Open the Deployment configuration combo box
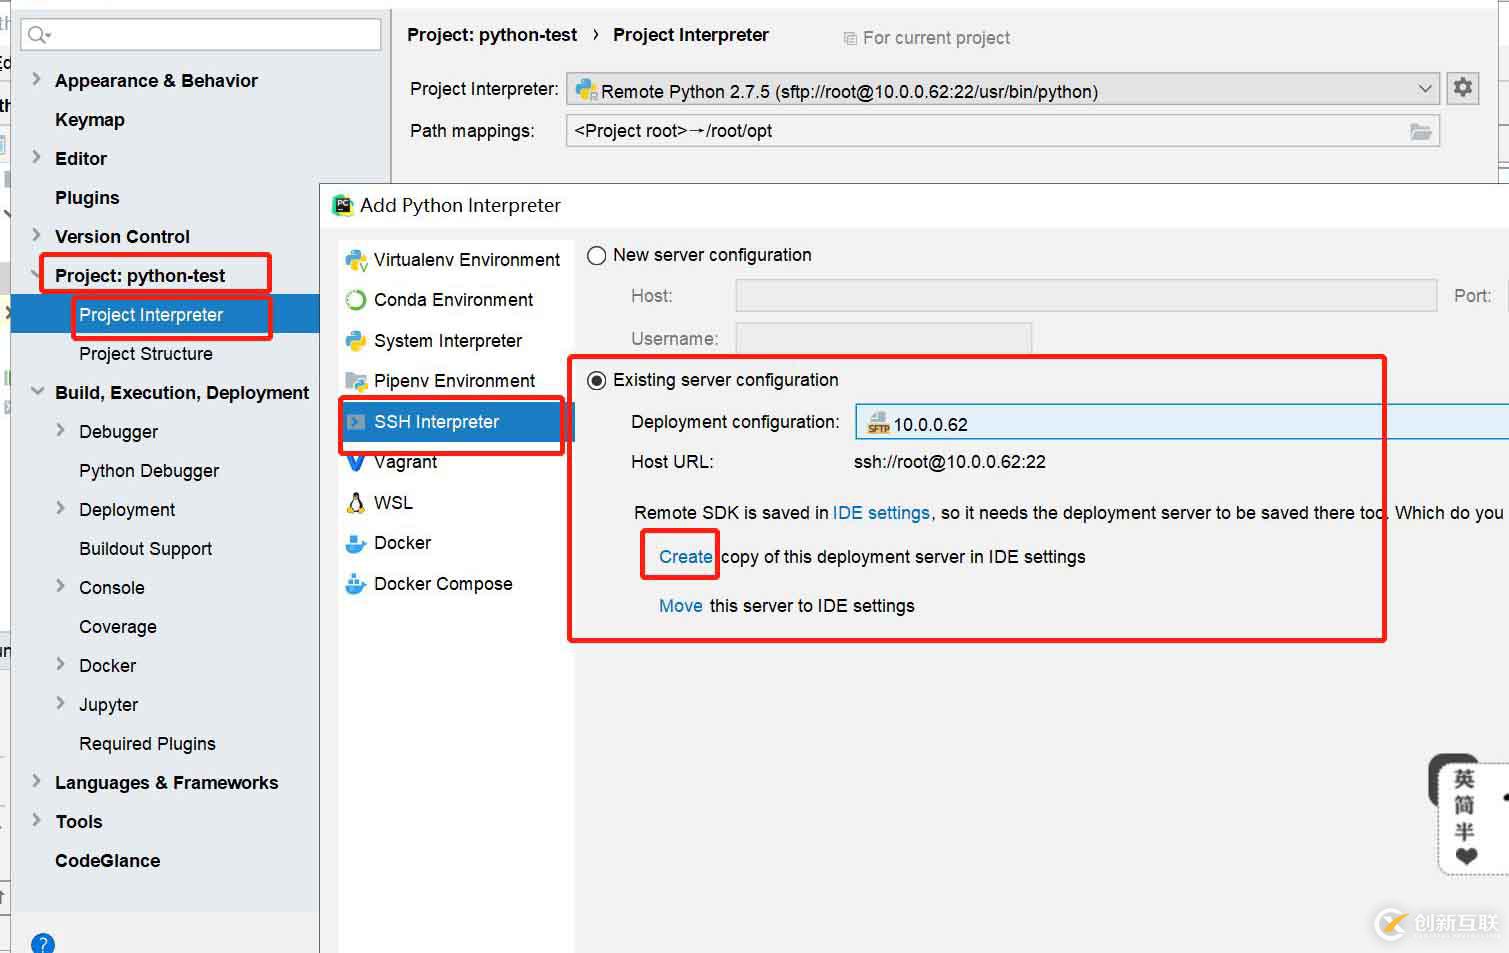Viewport: 1509px width, 953px height. click(x=1180, y=423)
